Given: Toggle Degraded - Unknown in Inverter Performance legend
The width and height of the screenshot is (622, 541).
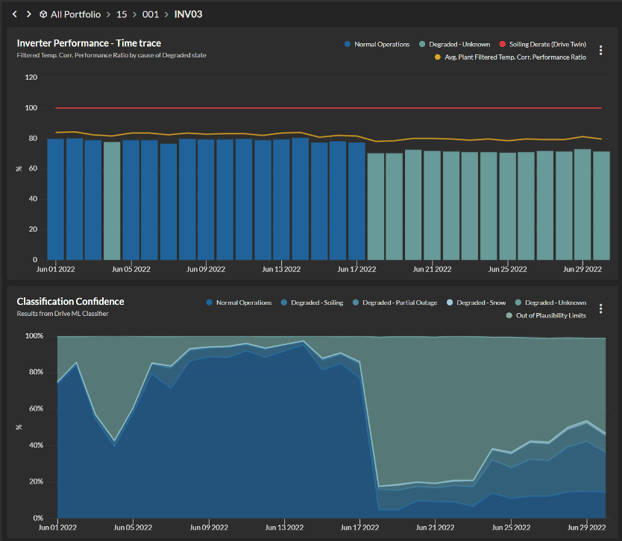Looking at the screenshot, I should (x=459, y=44).
